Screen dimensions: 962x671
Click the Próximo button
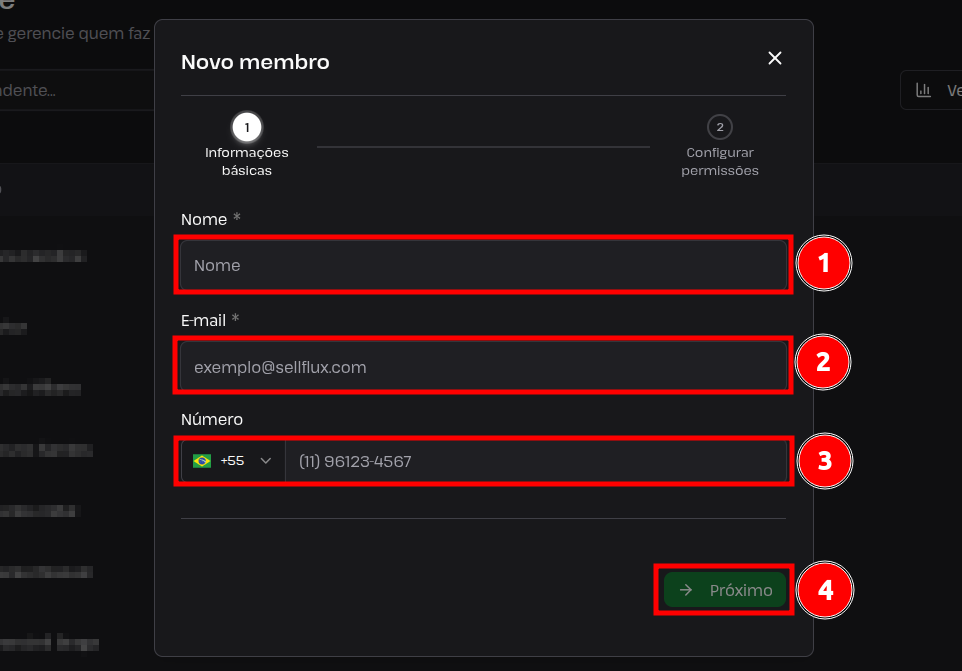725,590
